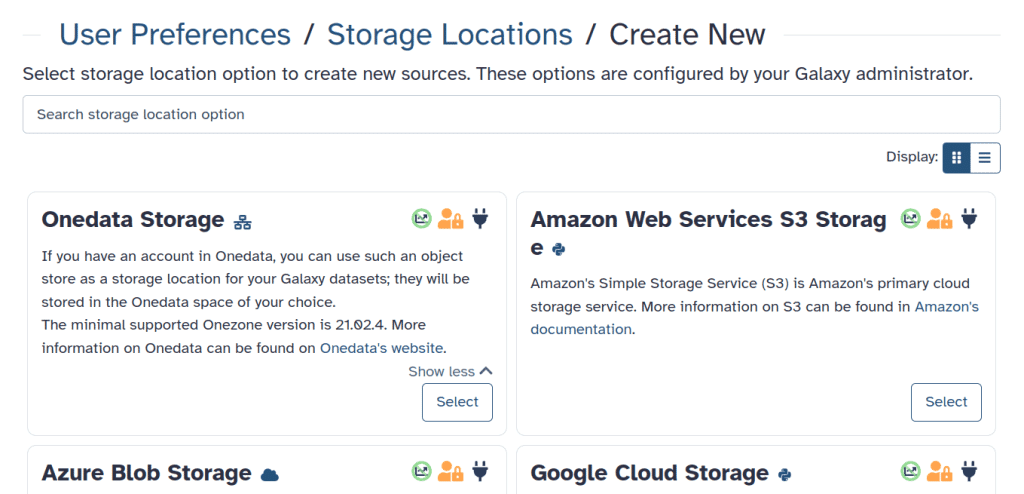The height and width of the screenshot is (494, 1024).
Task: Go to User Preferences breadcrumb
Action: pos(175,35)
